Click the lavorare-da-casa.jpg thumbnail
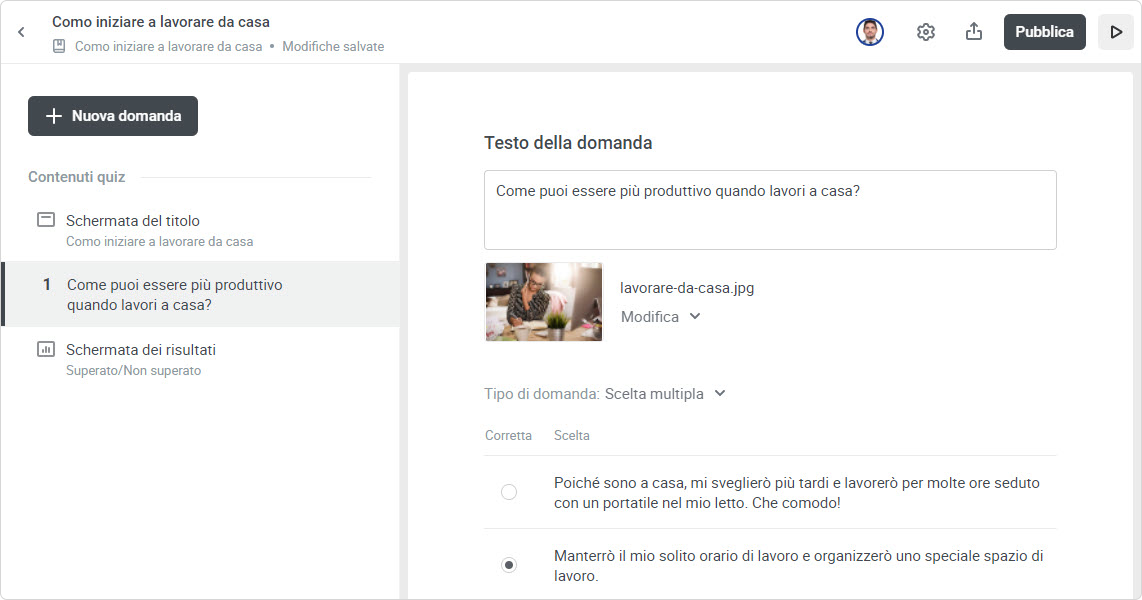The image size is (1142, 600). [x=543, y=302]
